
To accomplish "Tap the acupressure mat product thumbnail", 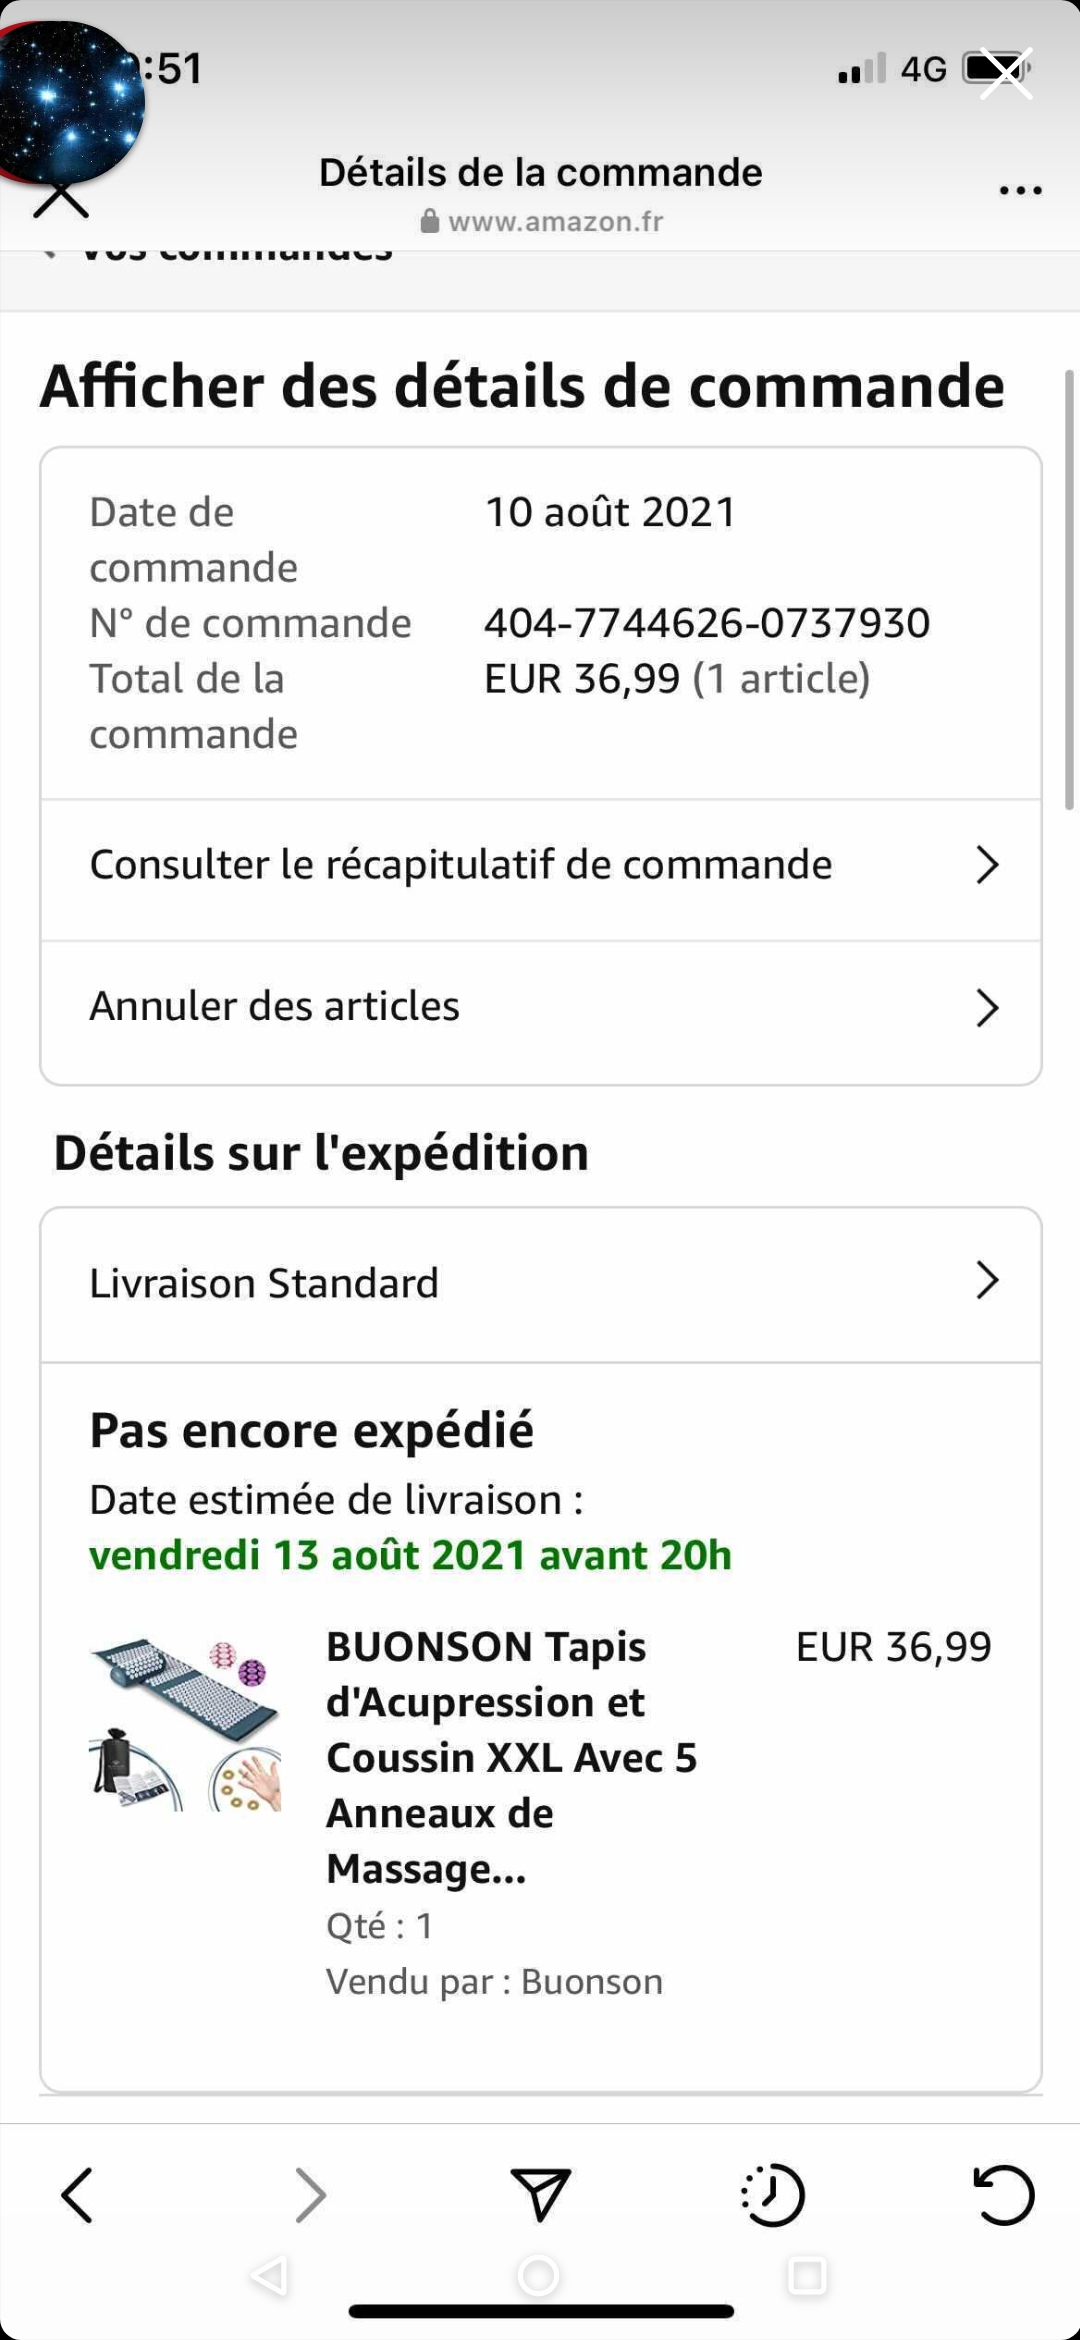I will pos(185,1724).
